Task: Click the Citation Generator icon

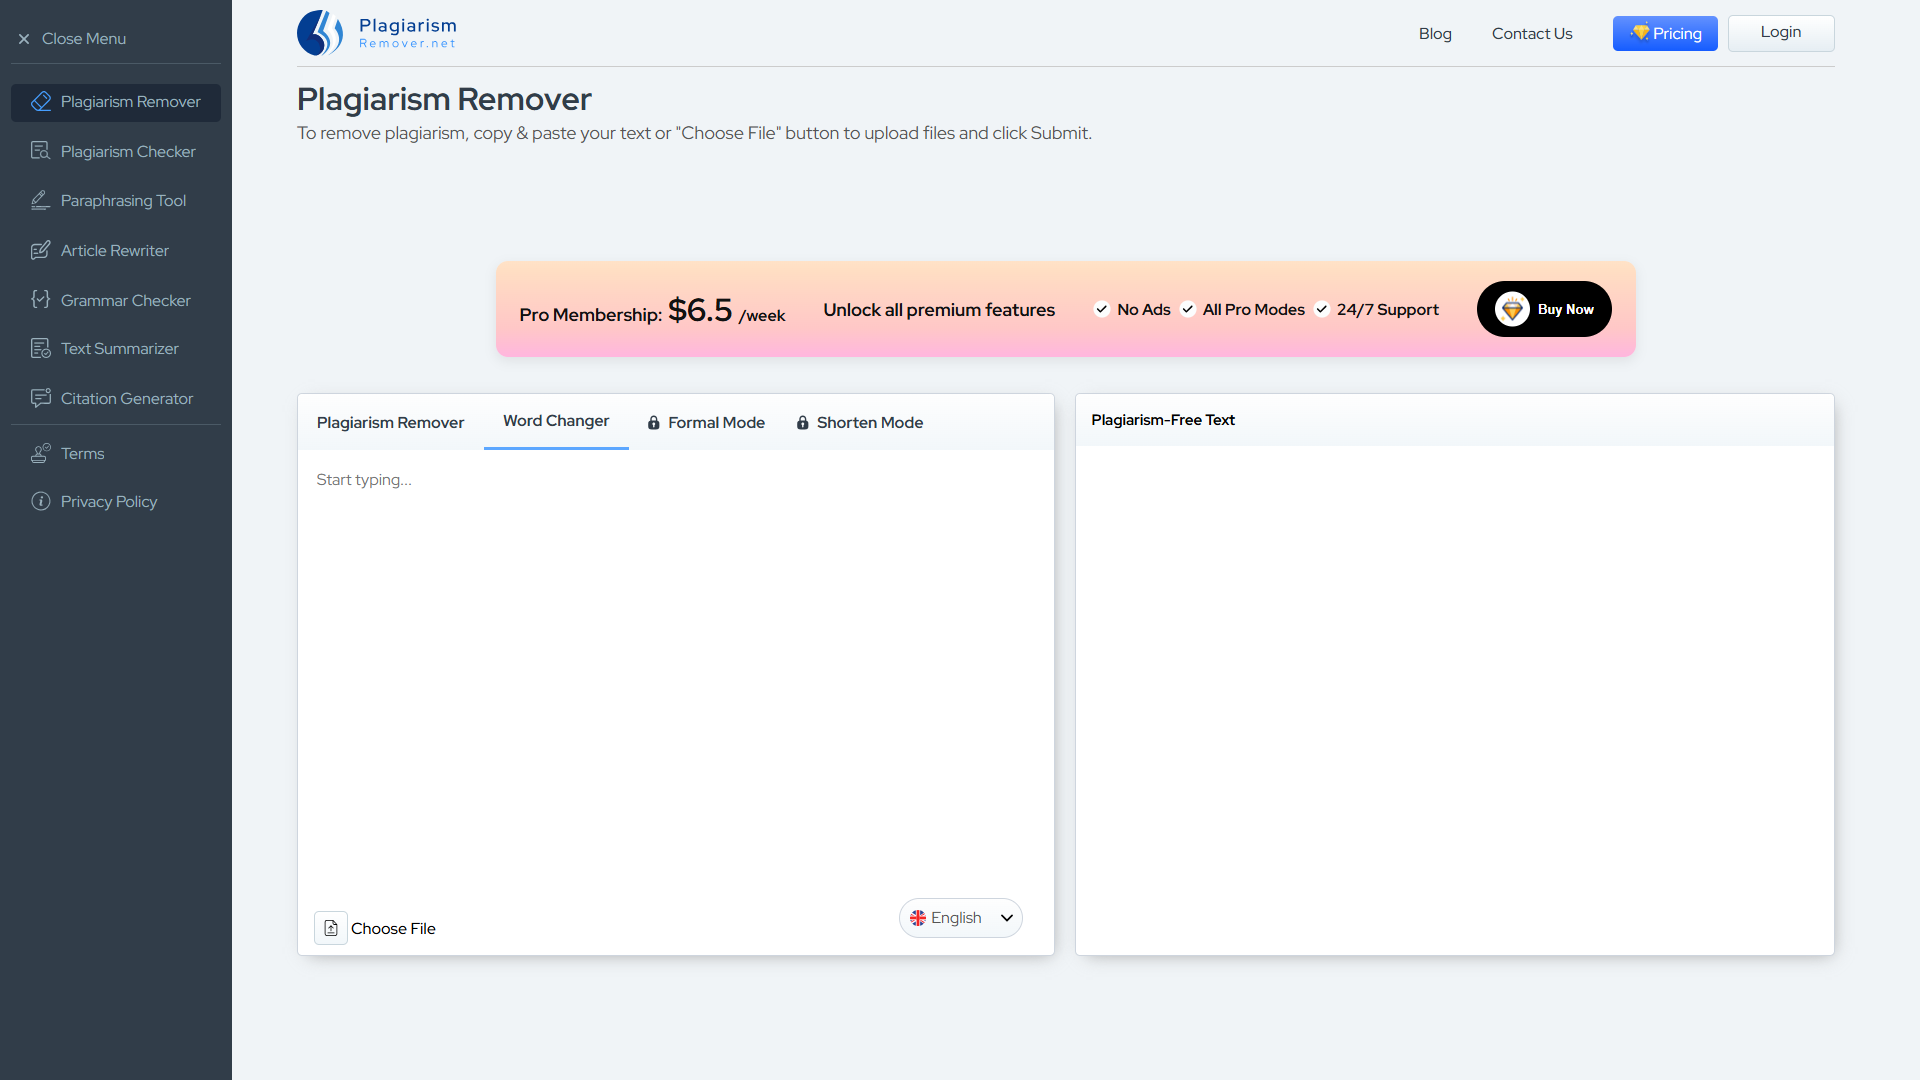Action: click(40, 398)
